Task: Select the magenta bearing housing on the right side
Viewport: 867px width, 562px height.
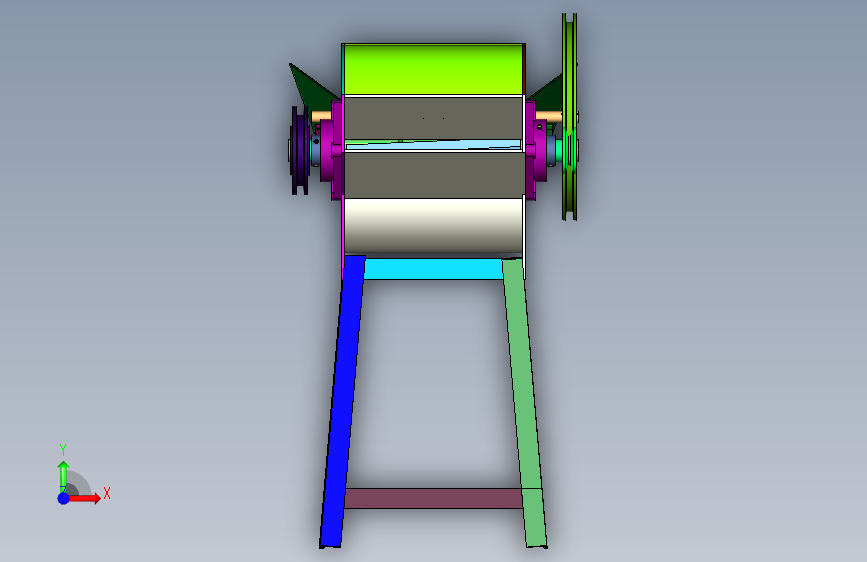Action: tap(535, 150)
